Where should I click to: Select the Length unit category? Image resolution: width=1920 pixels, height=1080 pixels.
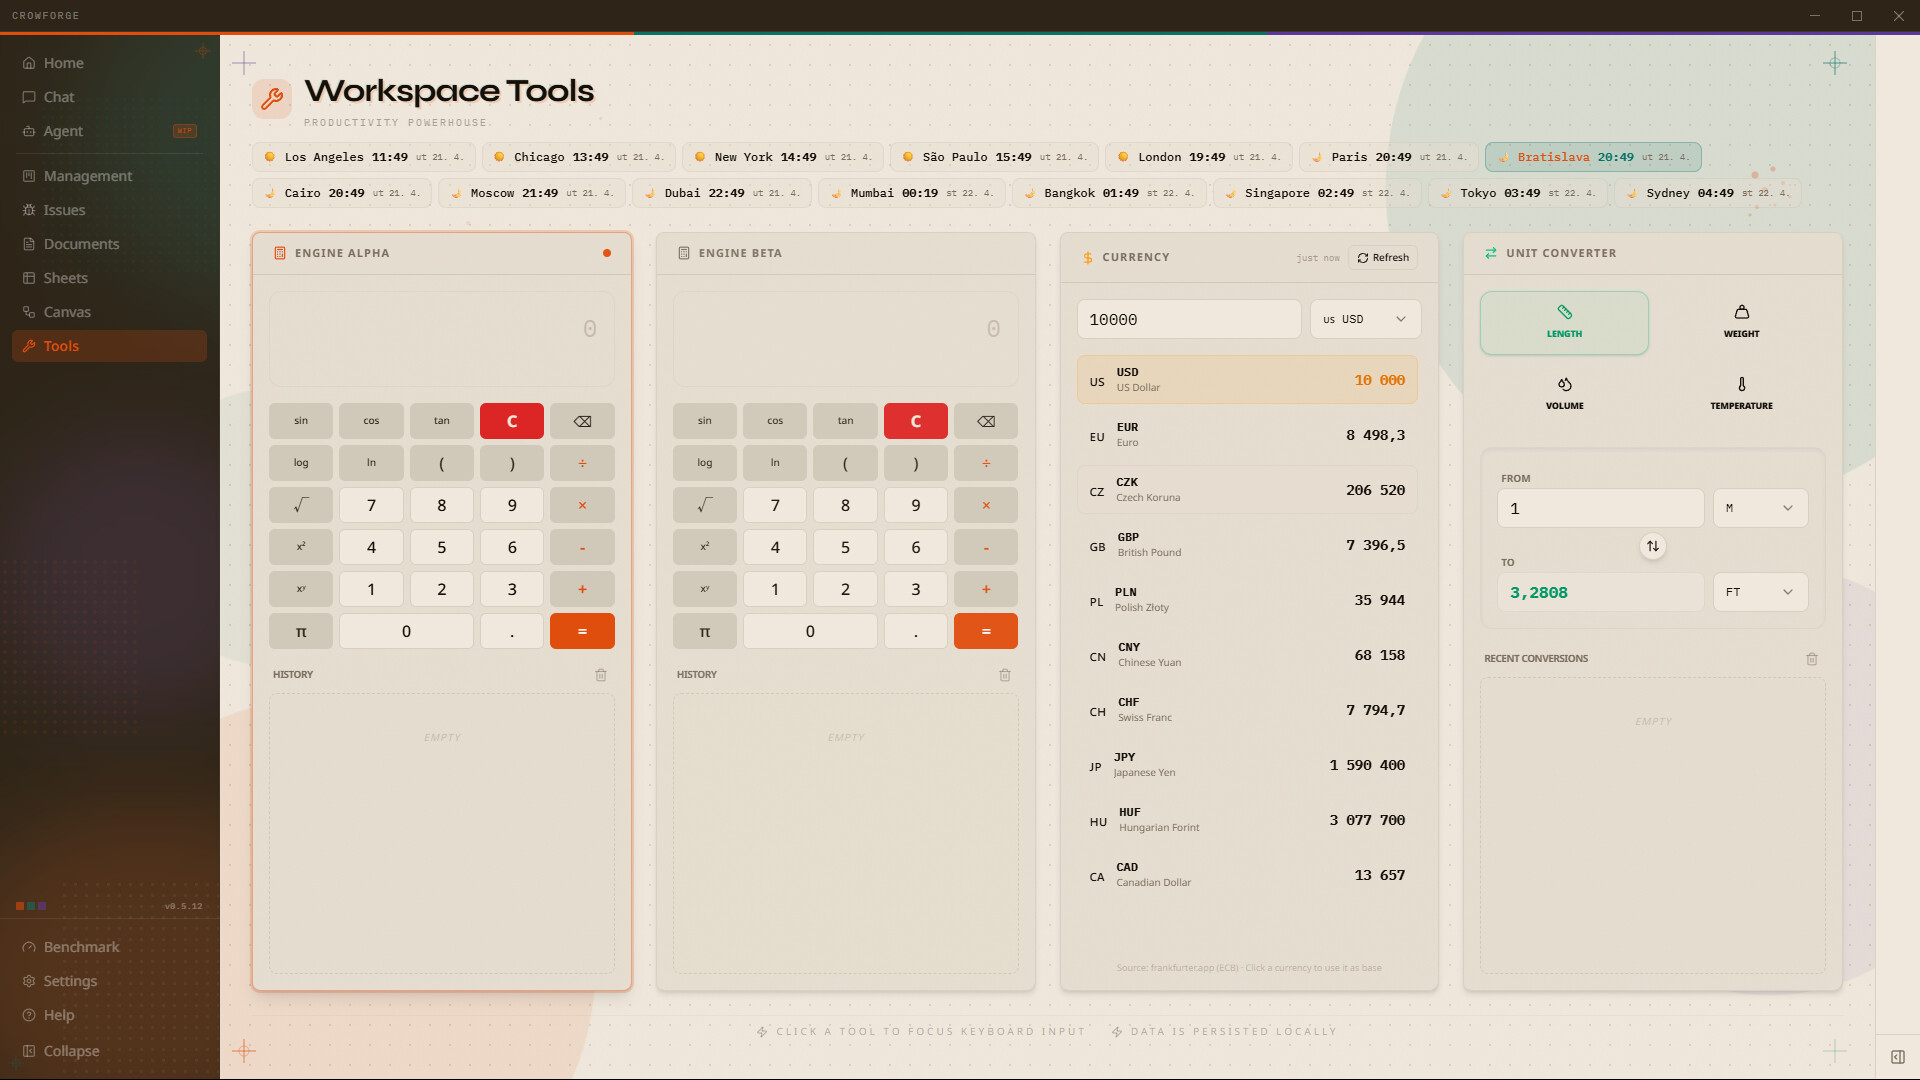[1564, 323]
